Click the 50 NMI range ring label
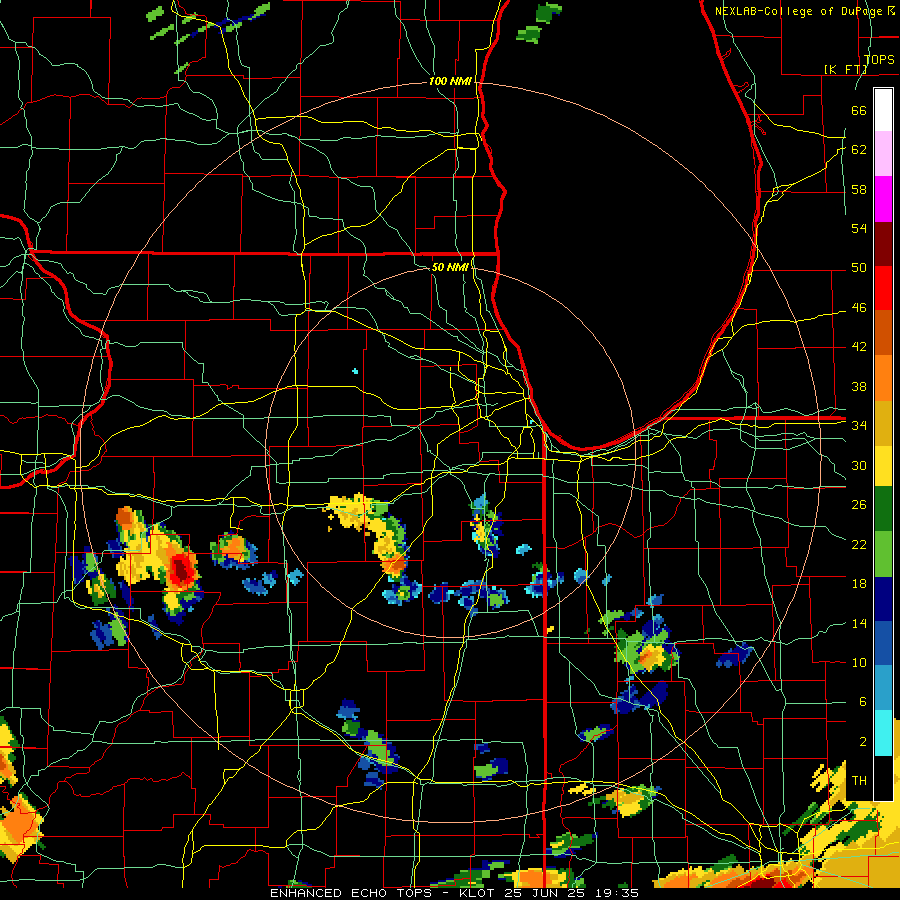The image size is (900, 900). pyautogui.click(x=450, y=267)
